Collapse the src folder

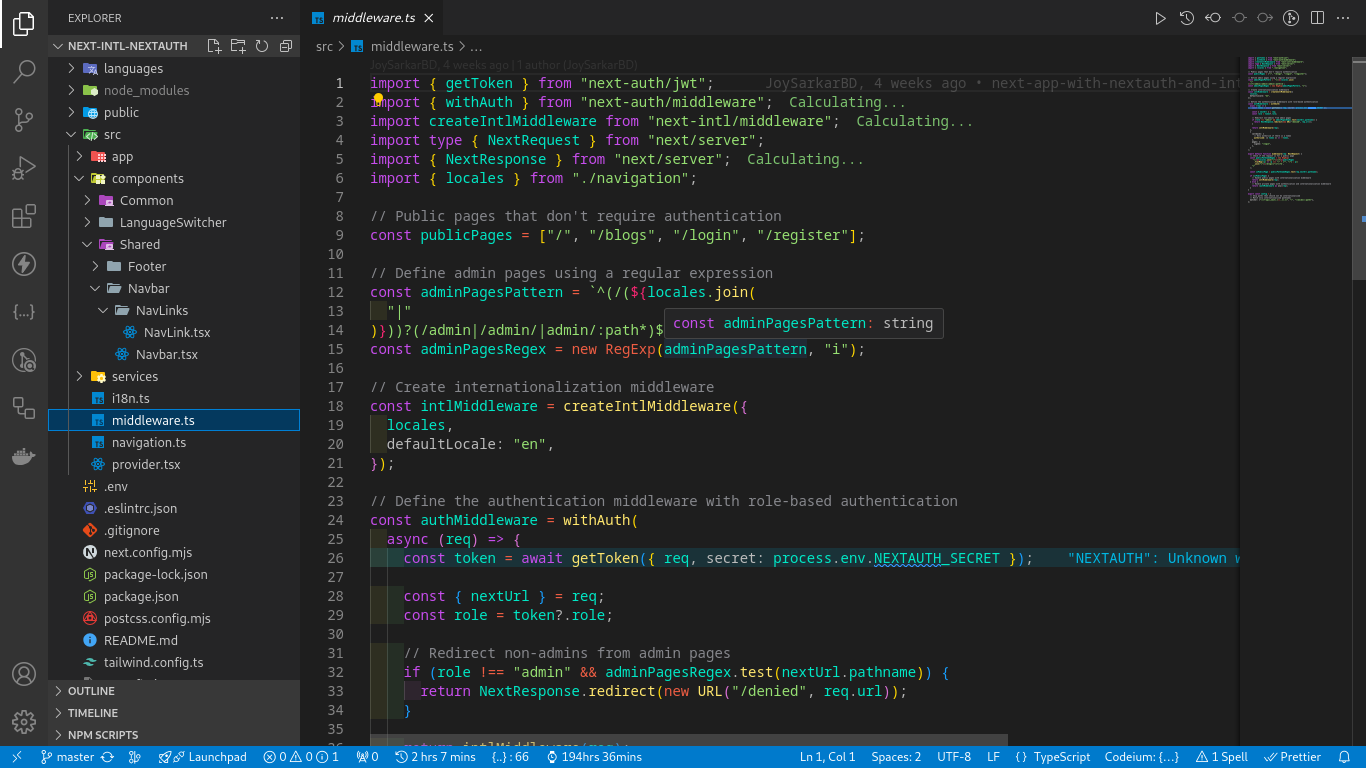(x=174, y=134)
